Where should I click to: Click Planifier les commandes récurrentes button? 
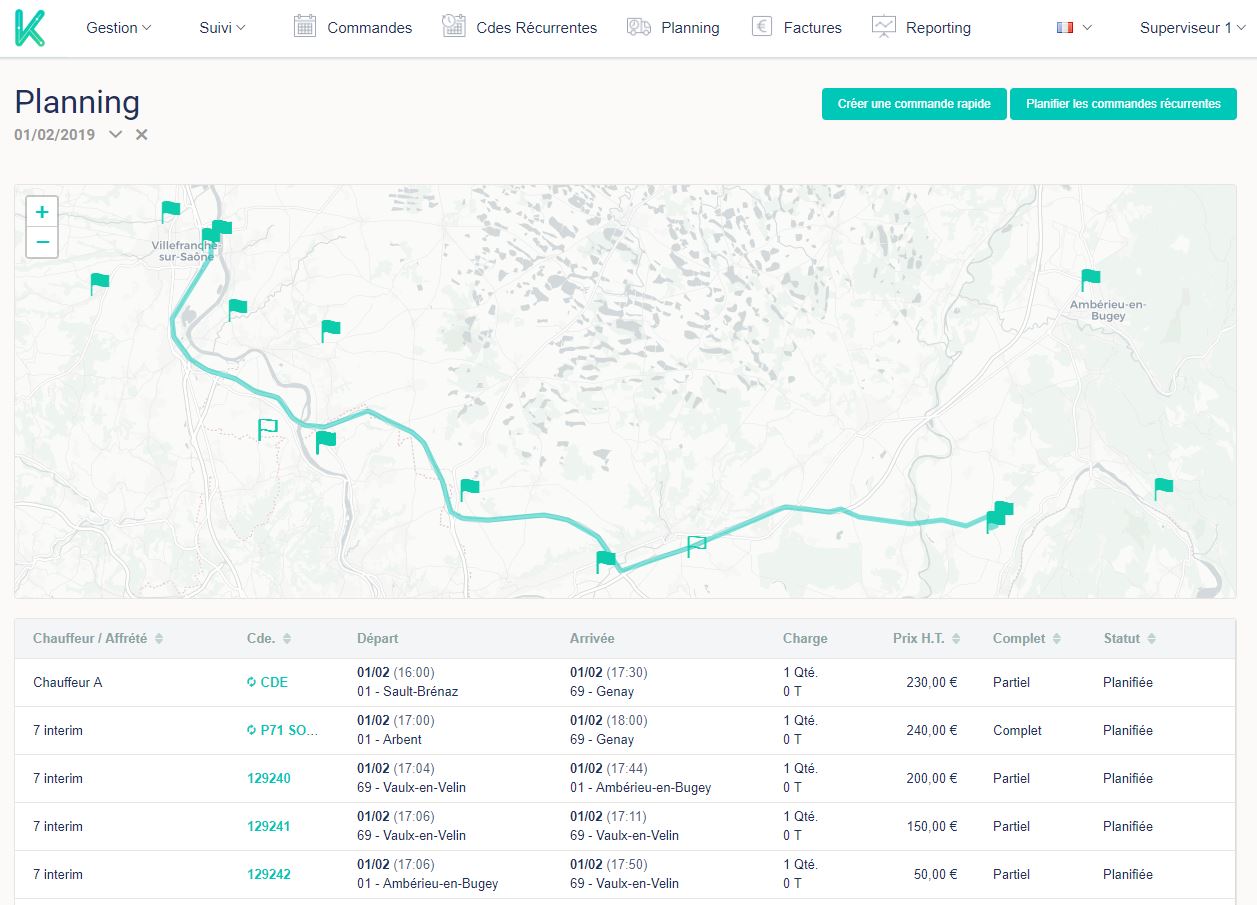click(x=1123, y=104)
